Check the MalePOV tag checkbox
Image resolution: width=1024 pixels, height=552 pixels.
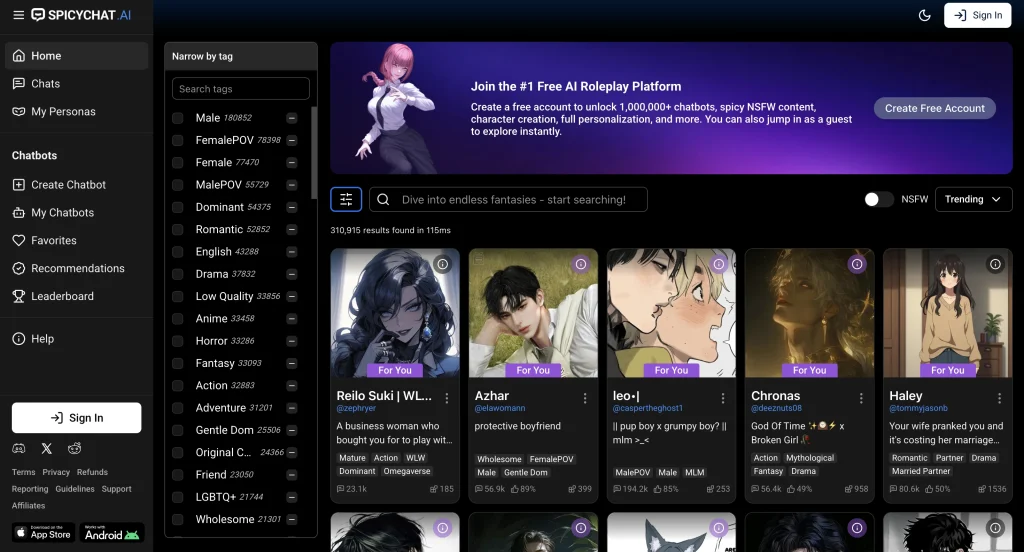coord(178,185)
